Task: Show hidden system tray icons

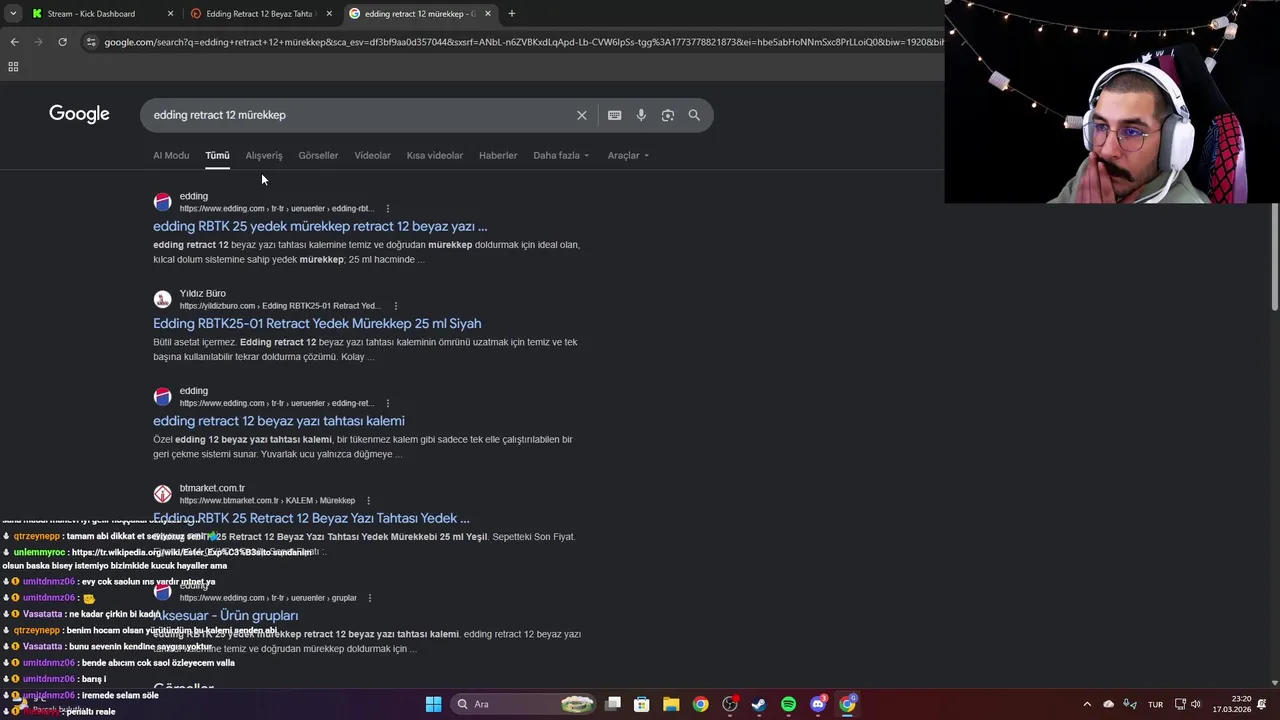Action: 1087,704
